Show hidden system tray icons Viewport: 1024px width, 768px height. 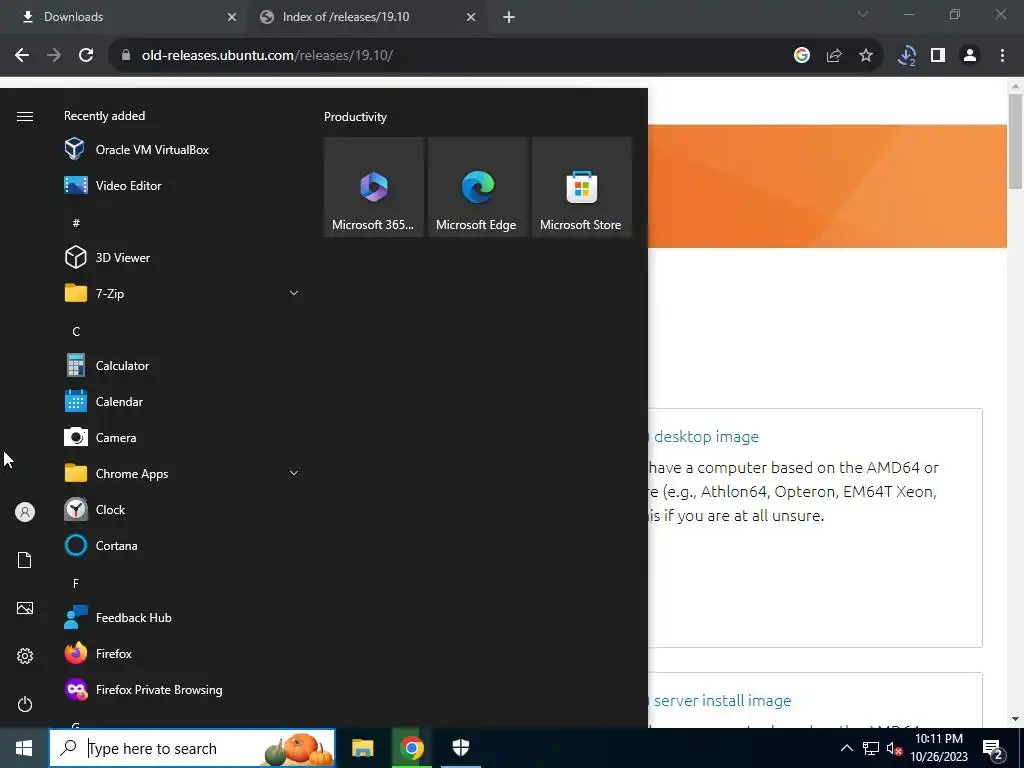[846, 748]
